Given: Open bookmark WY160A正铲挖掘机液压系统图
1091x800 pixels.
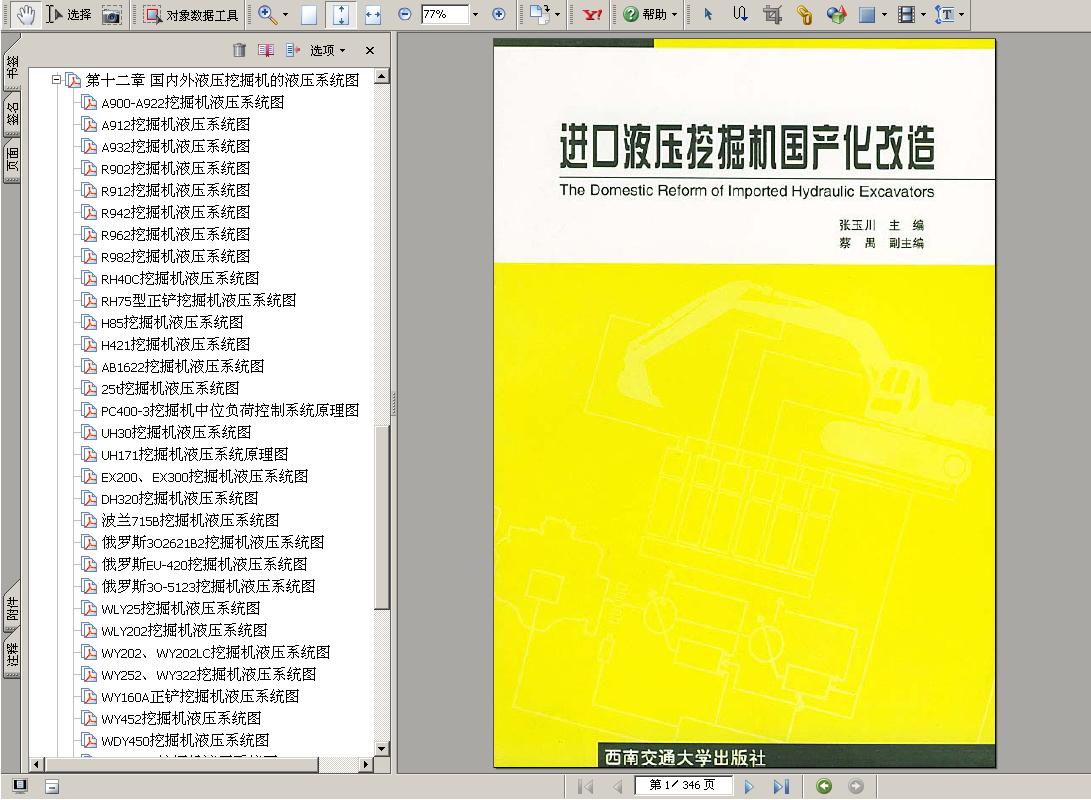Looking at the screenshot, I should pyautogui.click(x=200, y=696).
